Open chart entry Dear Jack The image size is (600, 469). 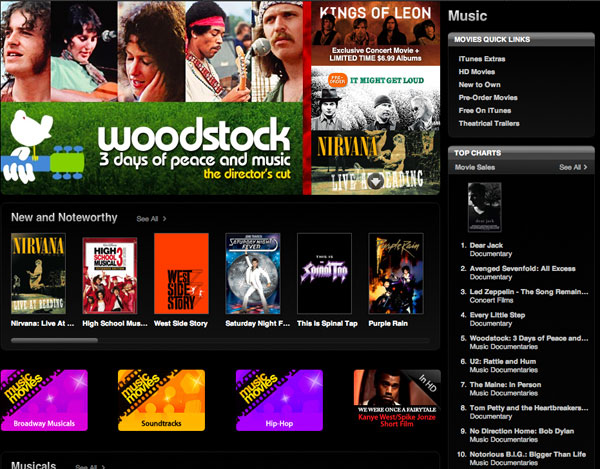pyautogui.click(x=486, y=245)
